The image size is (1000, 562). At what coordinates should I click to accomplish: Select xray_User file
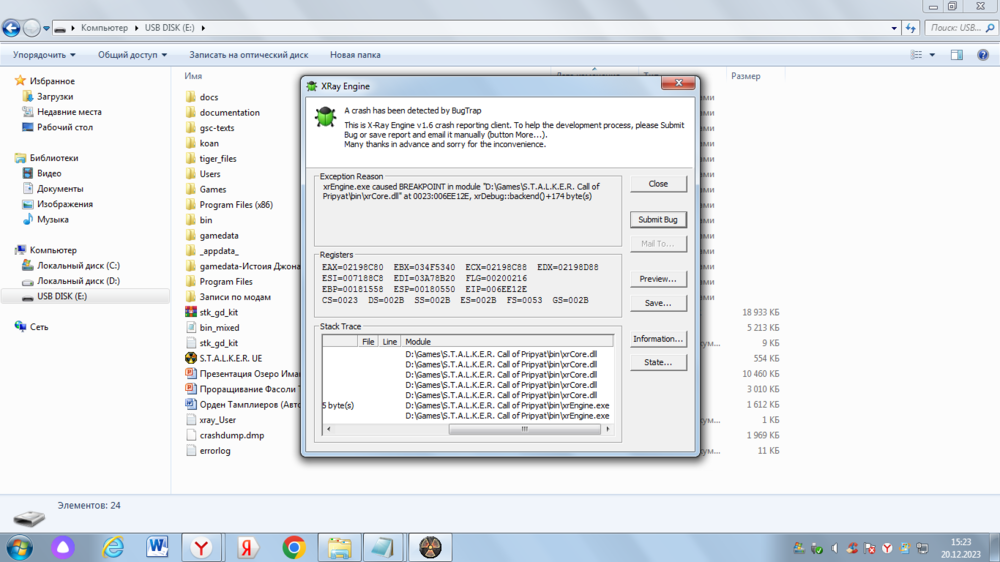pos(217,420)
